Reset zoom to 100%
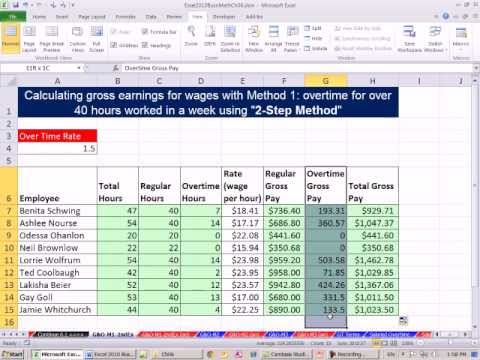 (x=210, y=37)
